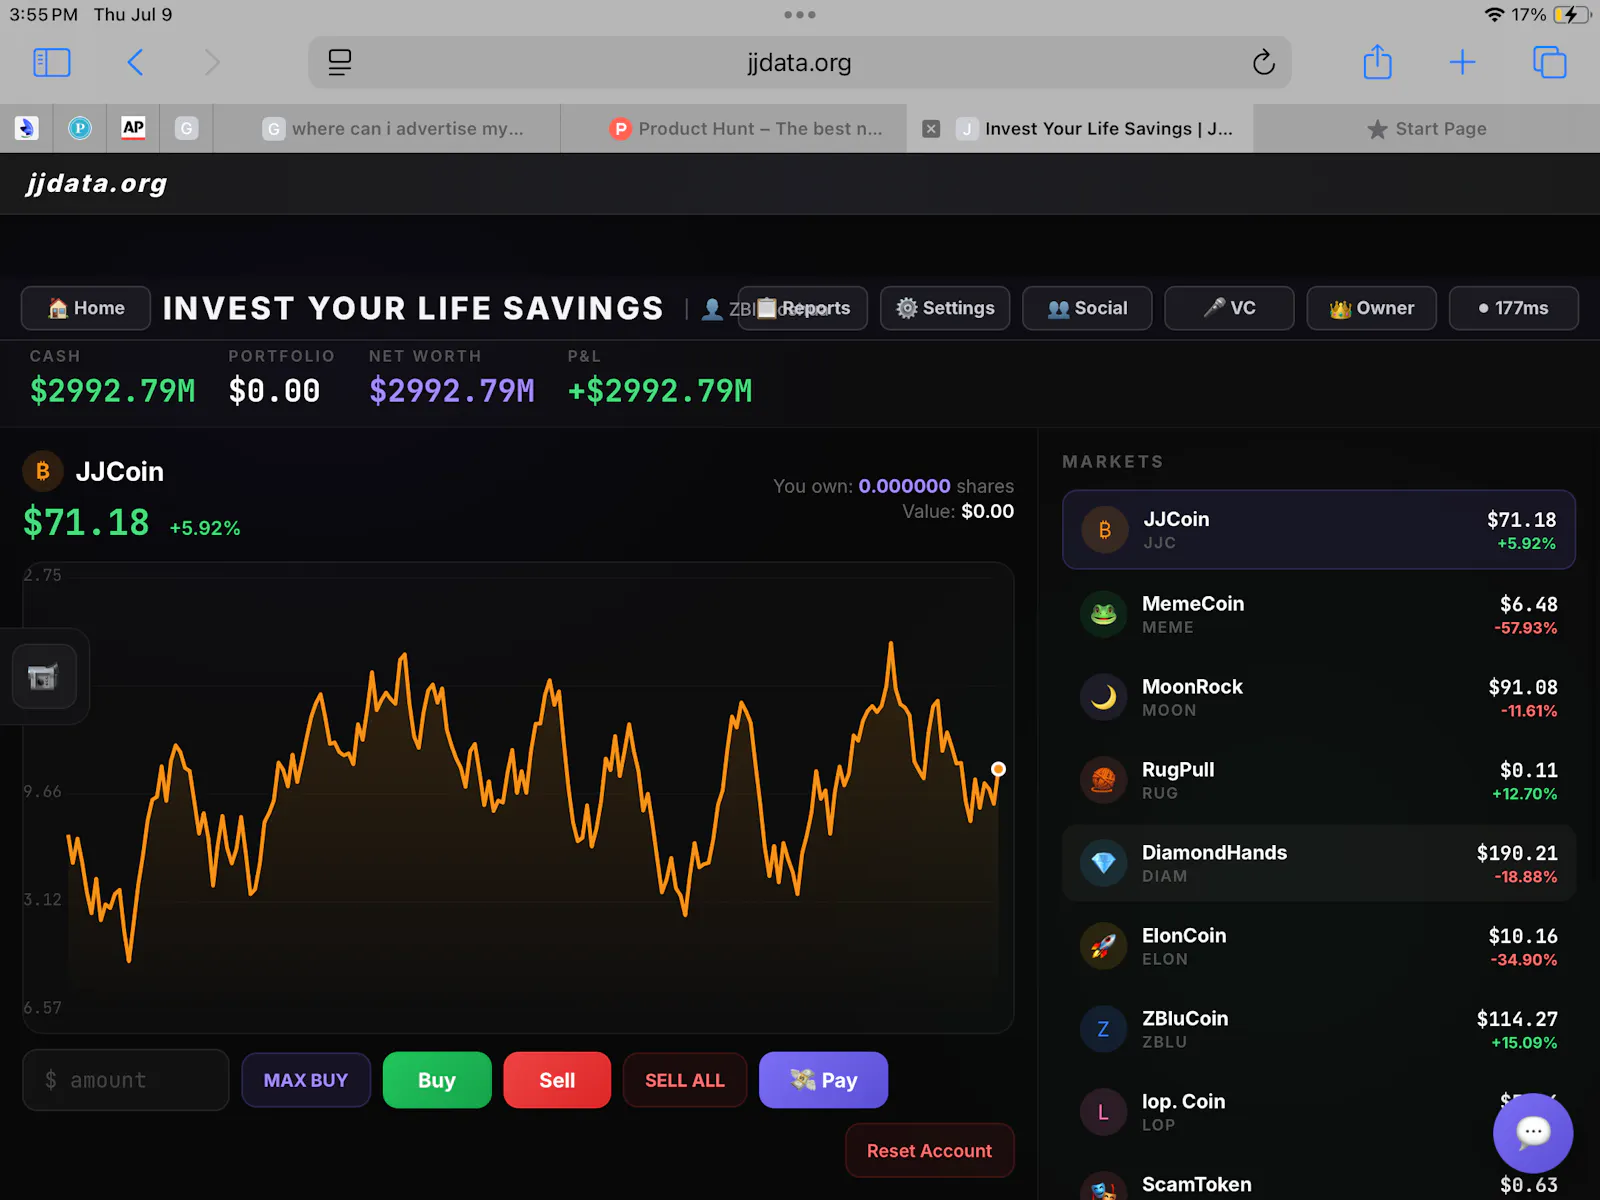
Task: Click Reset Account
Action: (x=929, y=1151)
